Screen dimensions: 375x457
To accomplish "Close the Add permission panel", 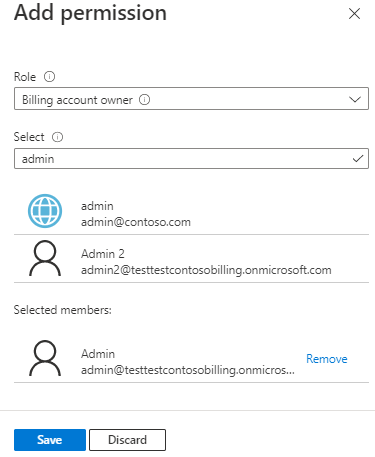I will 354,14.
